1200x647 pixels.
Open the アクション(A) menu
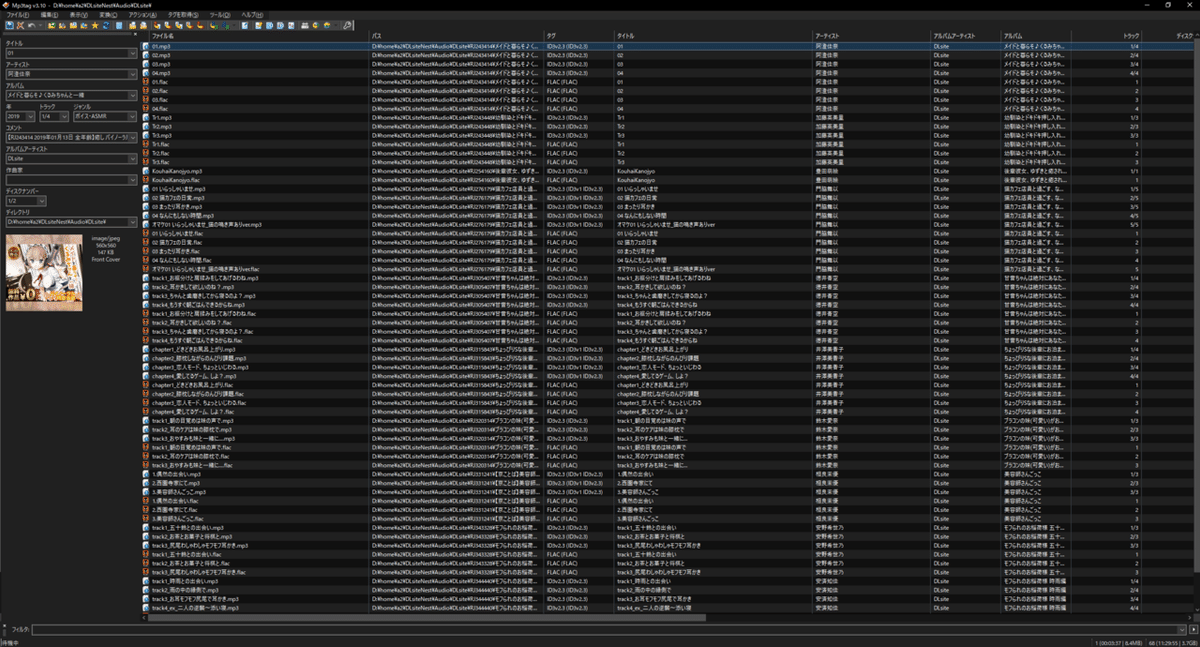tap(142, 15)
